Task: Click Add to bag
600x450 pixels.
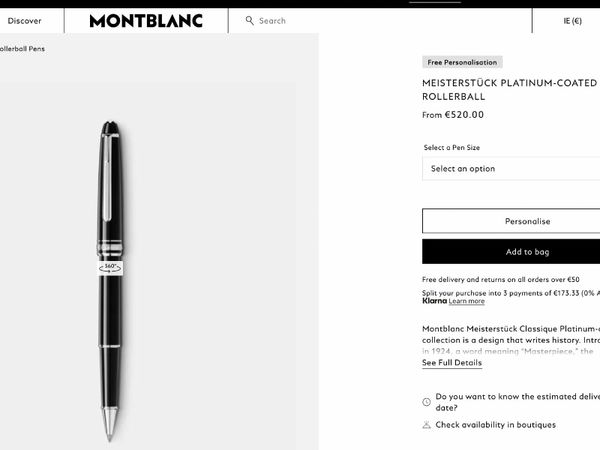Action: click(511, 251)
